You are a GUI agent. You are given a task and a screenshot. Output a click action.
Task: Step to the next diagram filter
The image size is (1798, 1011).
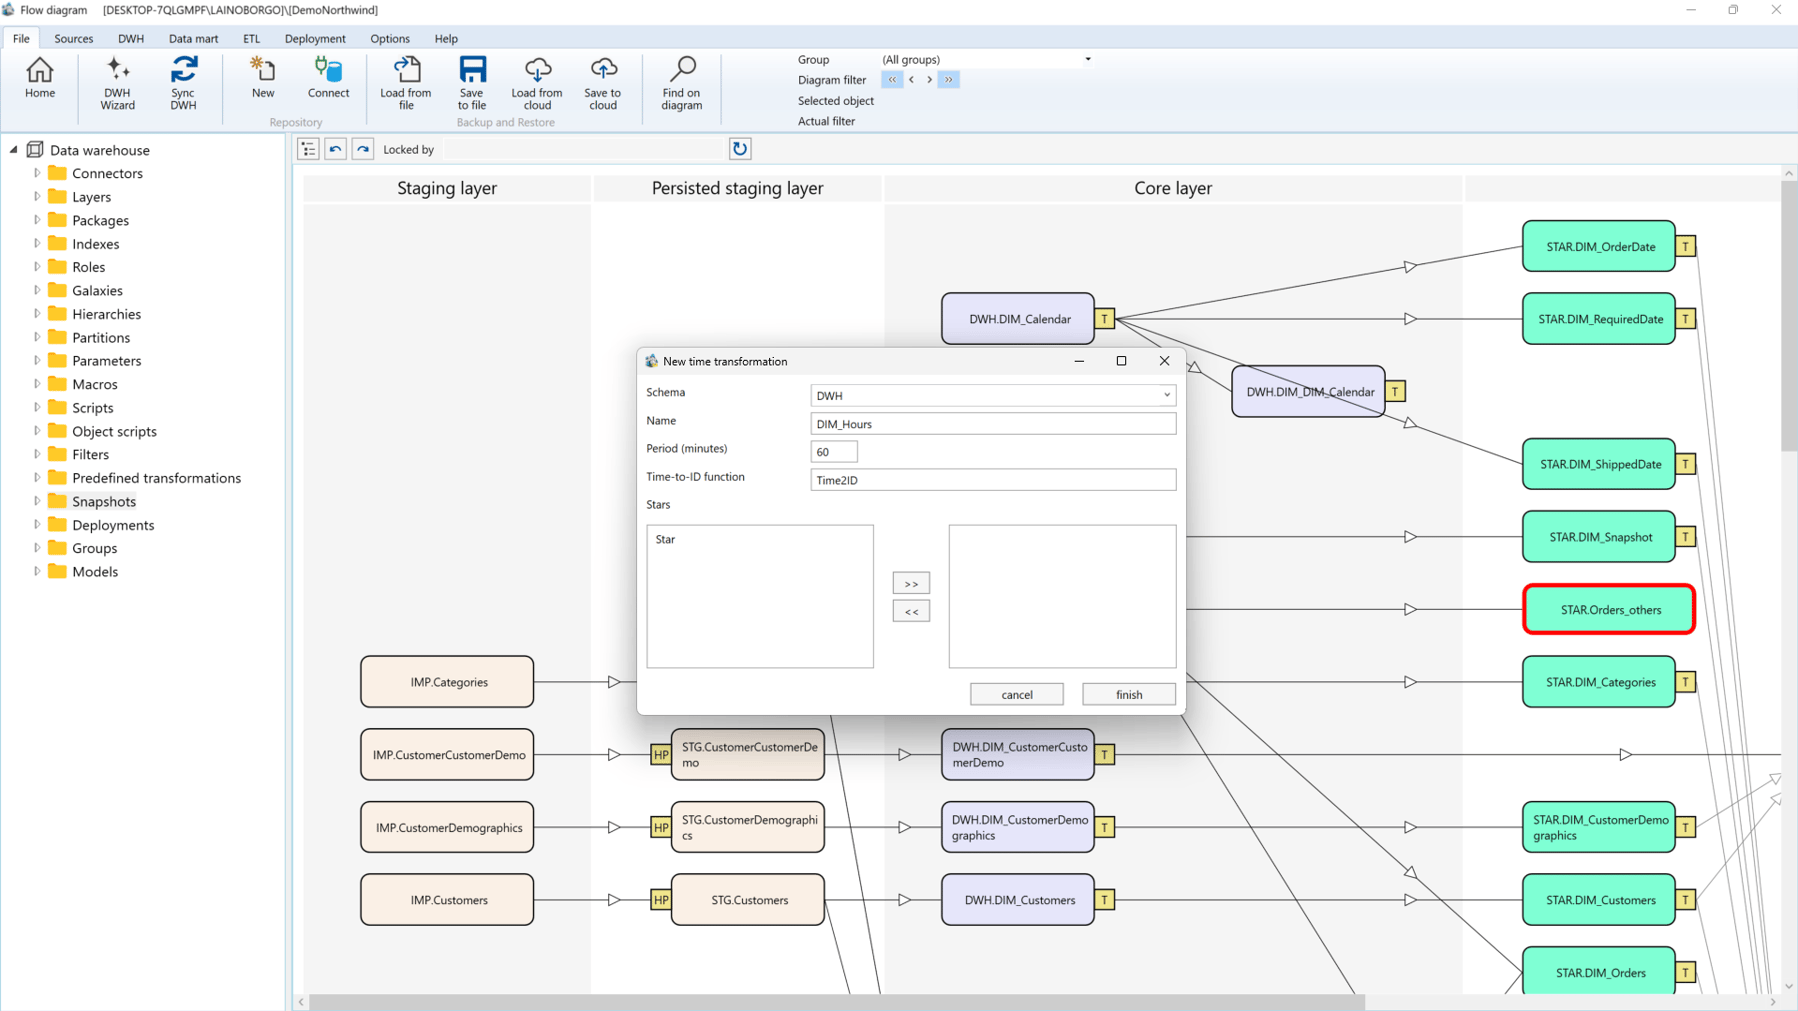(x=930, y=80)
